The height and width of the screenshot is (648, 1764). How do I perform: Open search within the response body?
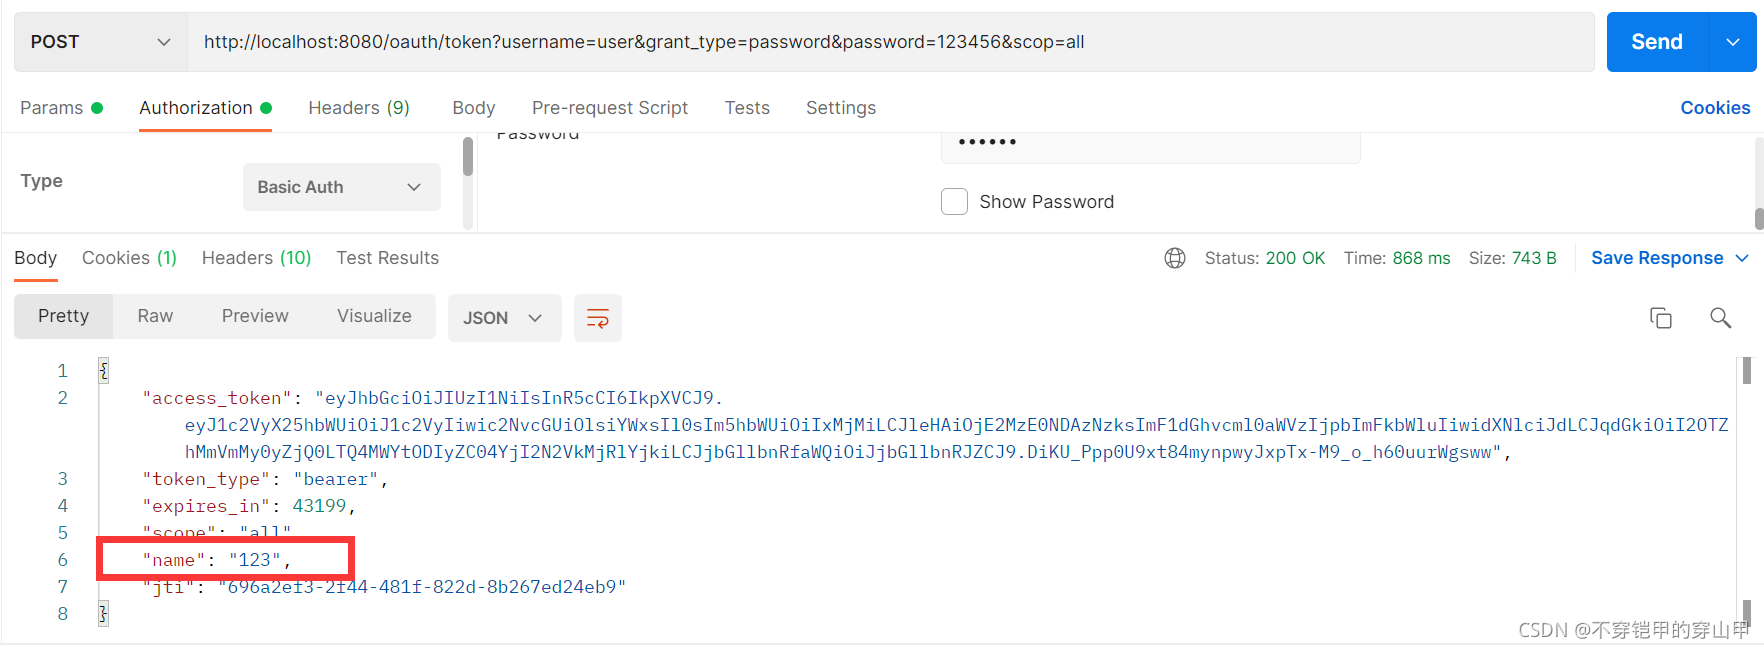pos(1721,317)
